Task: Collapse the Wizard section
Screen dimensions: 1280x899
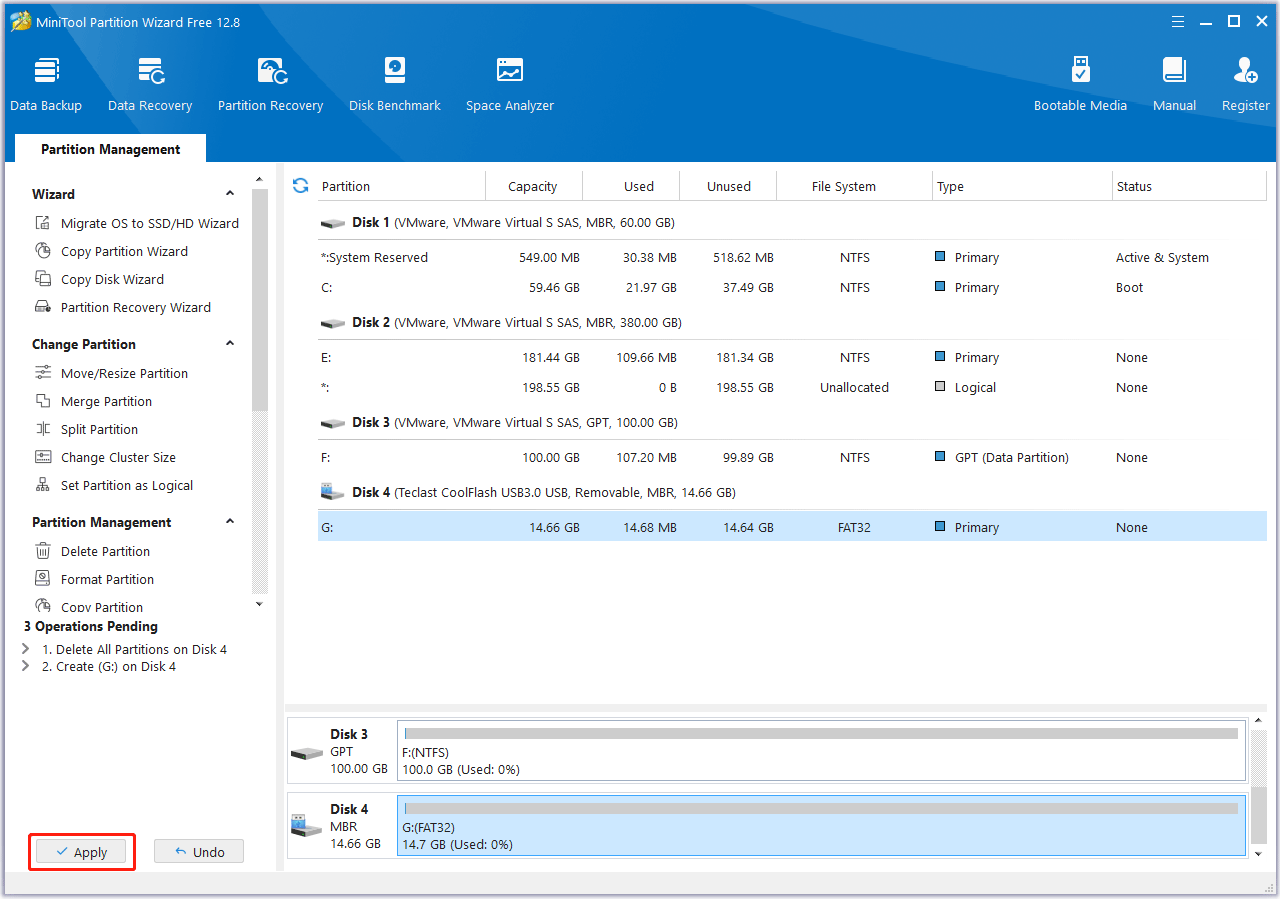Action: click(230, 194)
